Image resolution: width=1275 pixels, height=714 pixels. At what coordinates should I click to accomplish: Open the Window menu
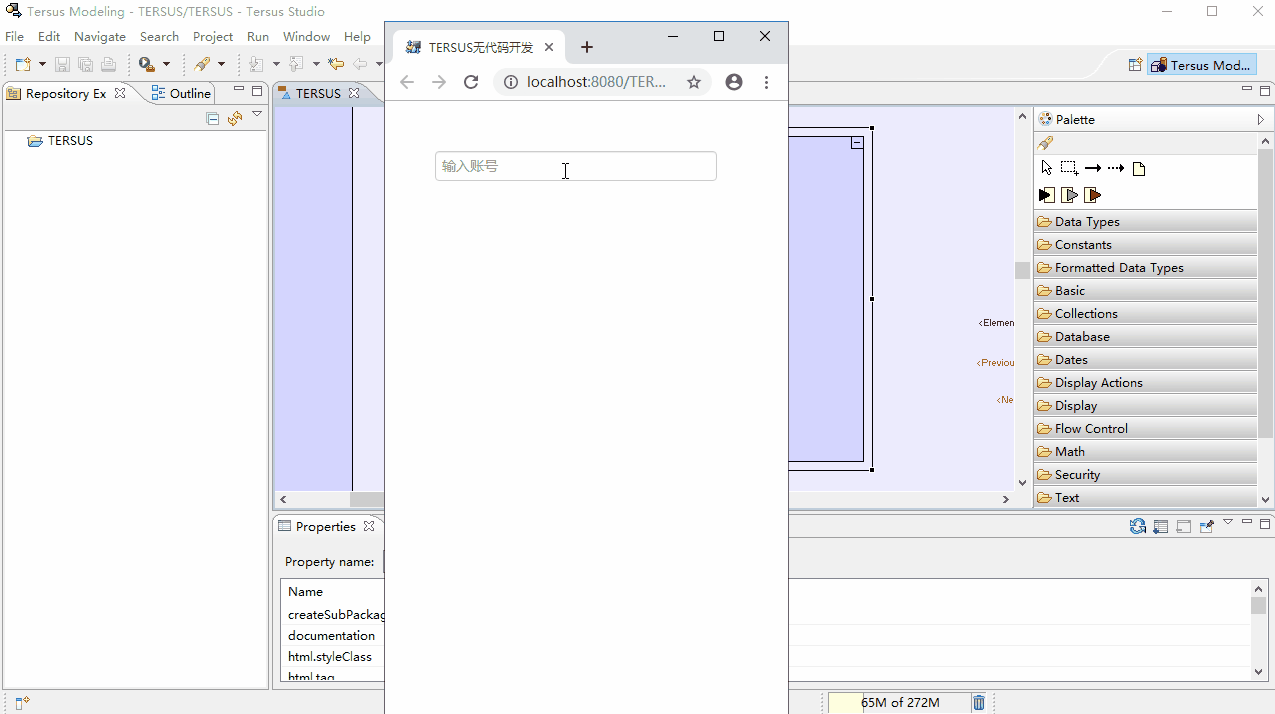click(306, 36)
